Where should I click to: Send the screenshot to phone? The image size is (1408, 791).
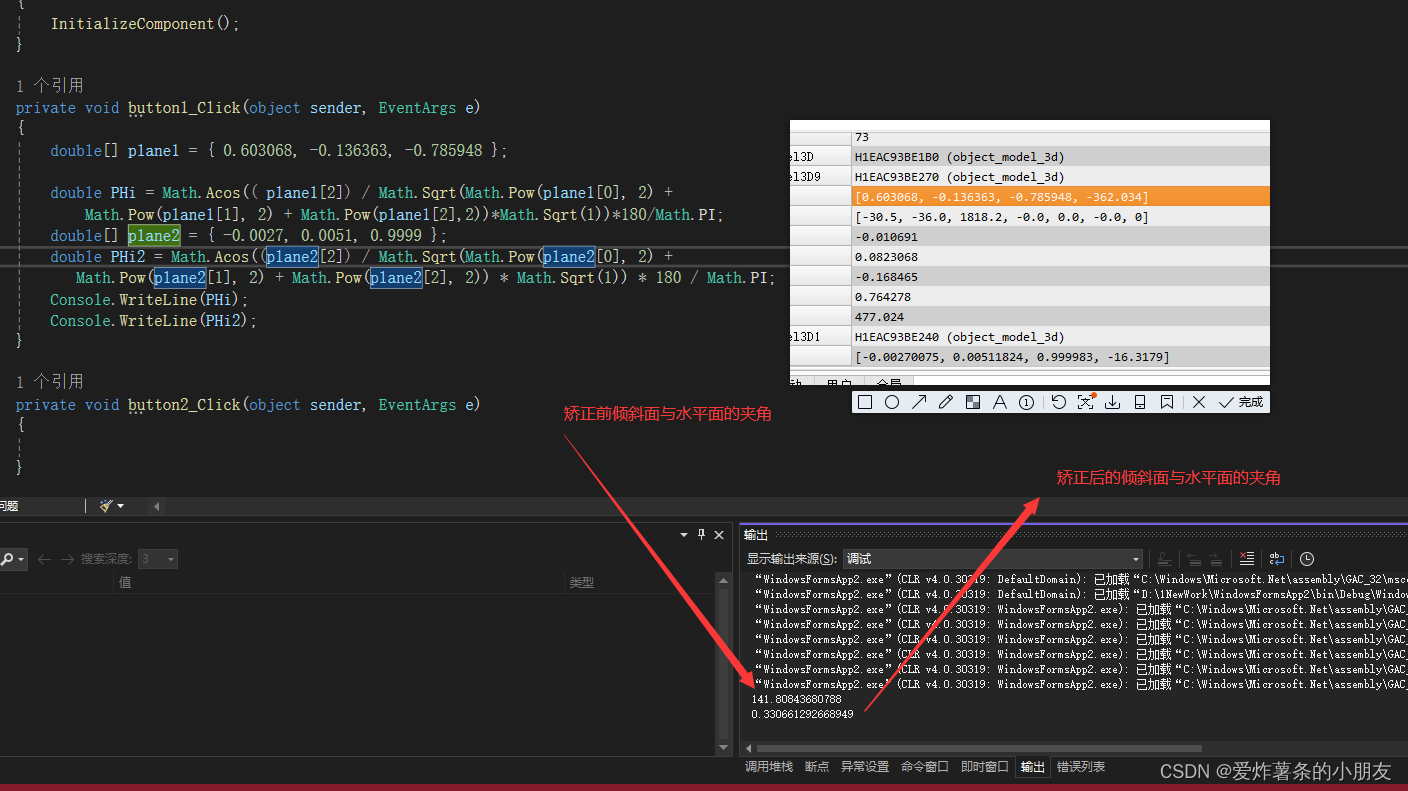(1139, 402)
